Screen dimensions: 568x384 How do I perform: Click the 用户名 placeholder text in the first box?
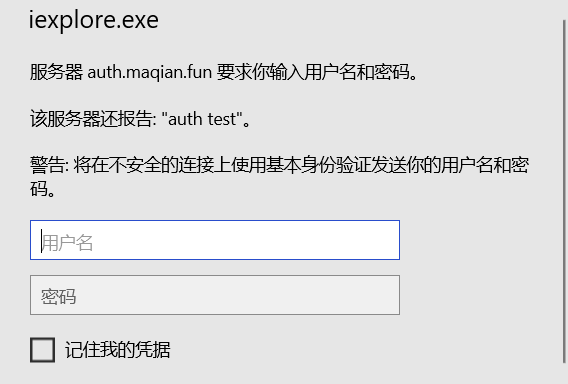click(67, 243)
